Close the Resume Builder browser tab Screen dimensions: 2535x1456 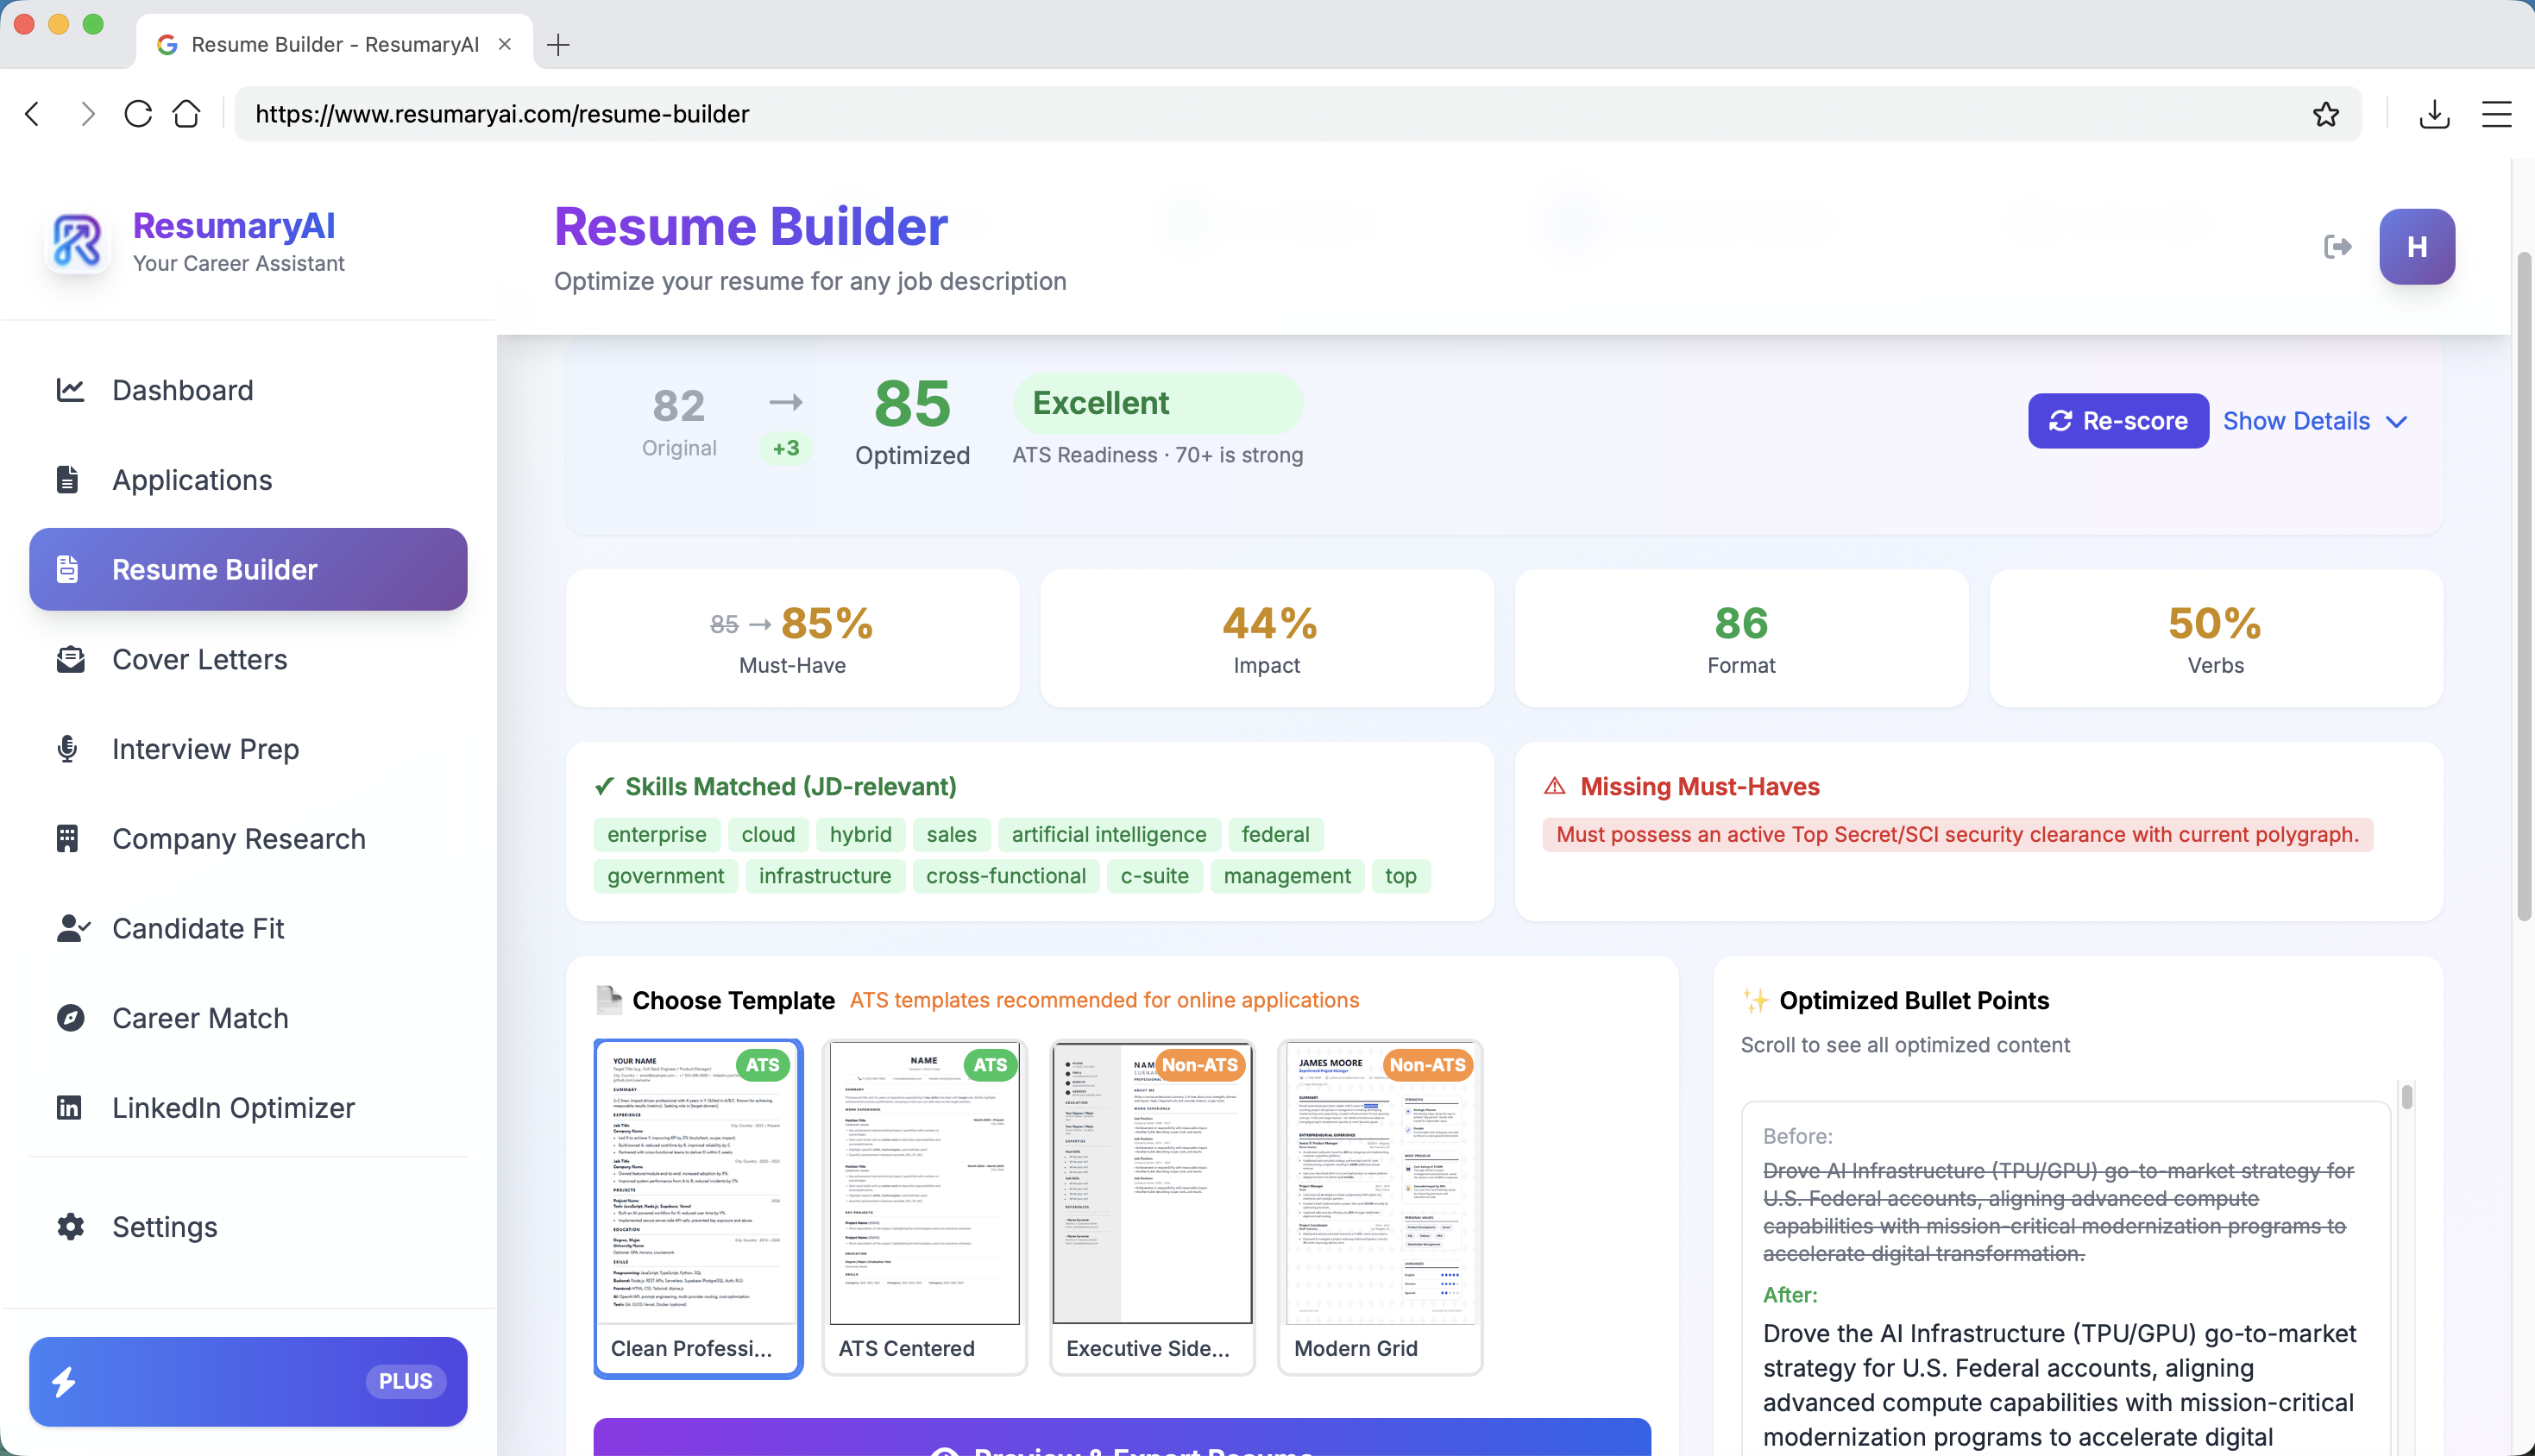[x=505, y=44]
